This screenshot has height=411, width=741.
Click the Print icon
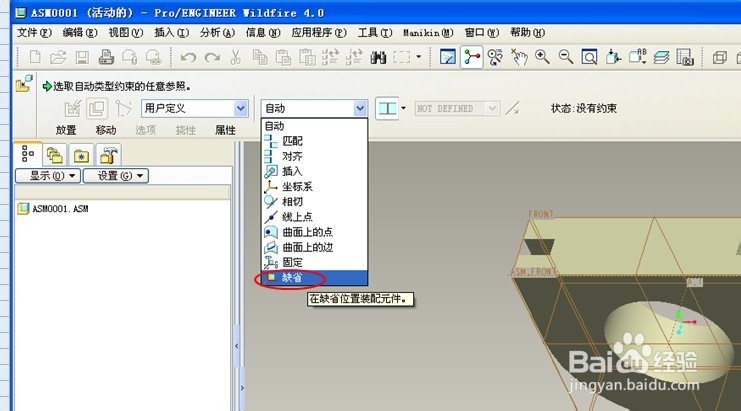point(106,57)
